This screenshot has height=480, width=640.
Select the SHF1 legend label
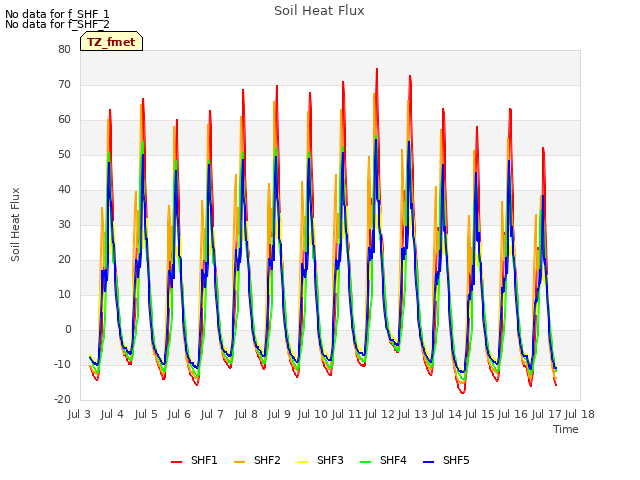[204, 460]
